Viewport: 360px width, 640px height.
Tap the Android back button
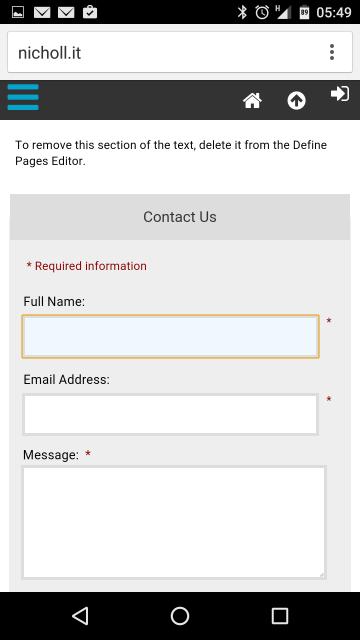(x=80, y=616)
